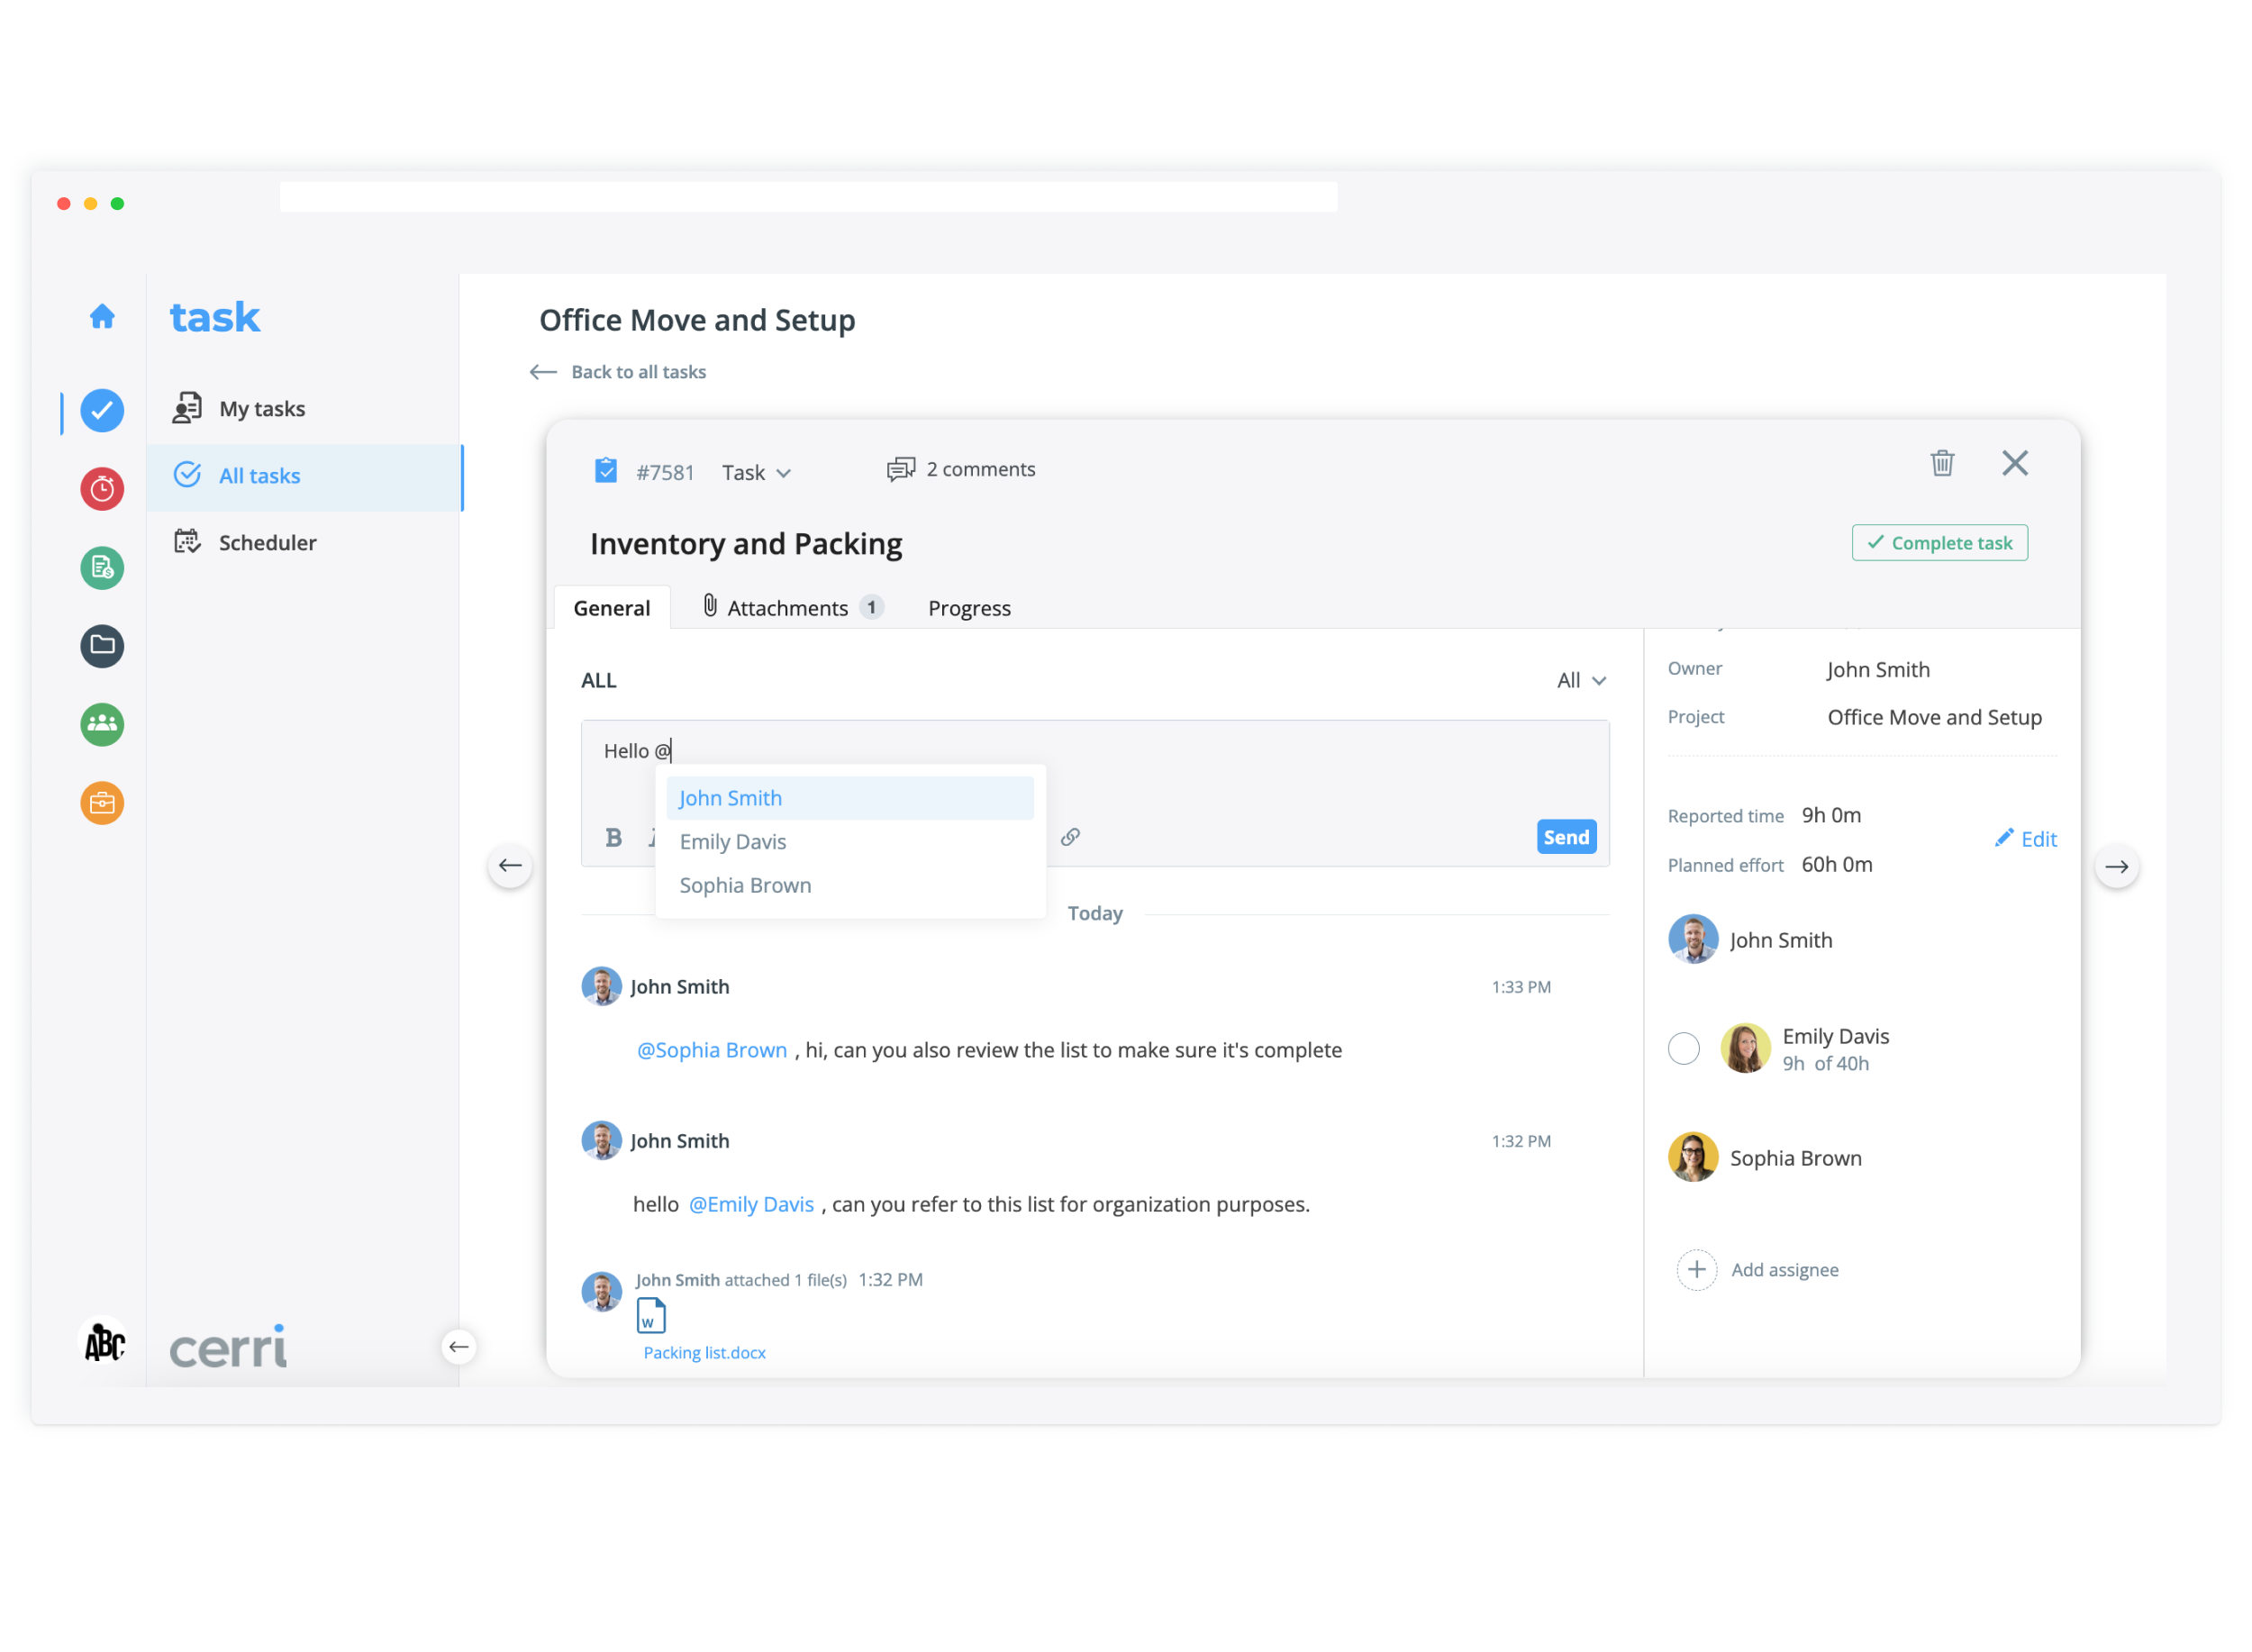Delete task using trash icon

1942,463
